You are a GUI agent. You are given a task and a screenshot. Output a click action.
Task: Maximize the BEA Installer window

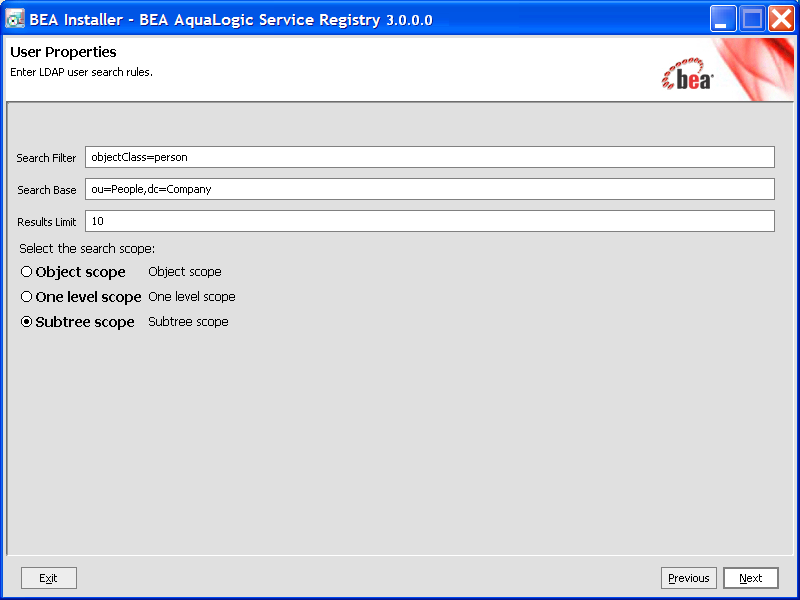tap(752, 19)
